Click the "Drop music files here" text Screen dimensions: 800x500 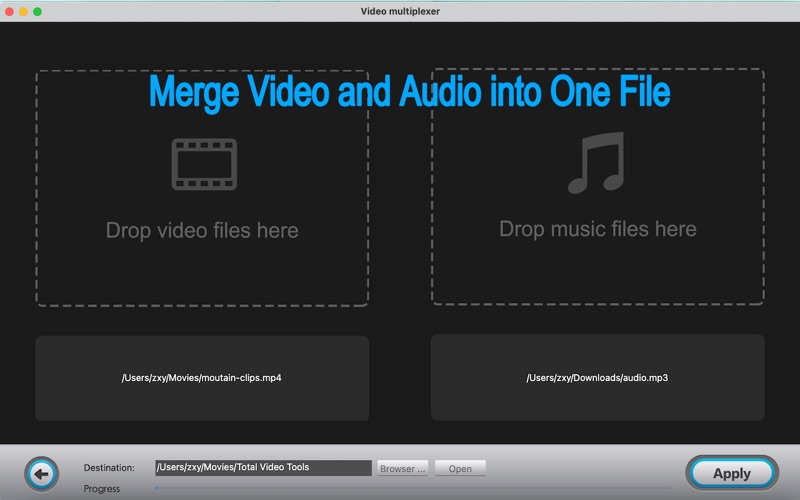pos(597,229)
